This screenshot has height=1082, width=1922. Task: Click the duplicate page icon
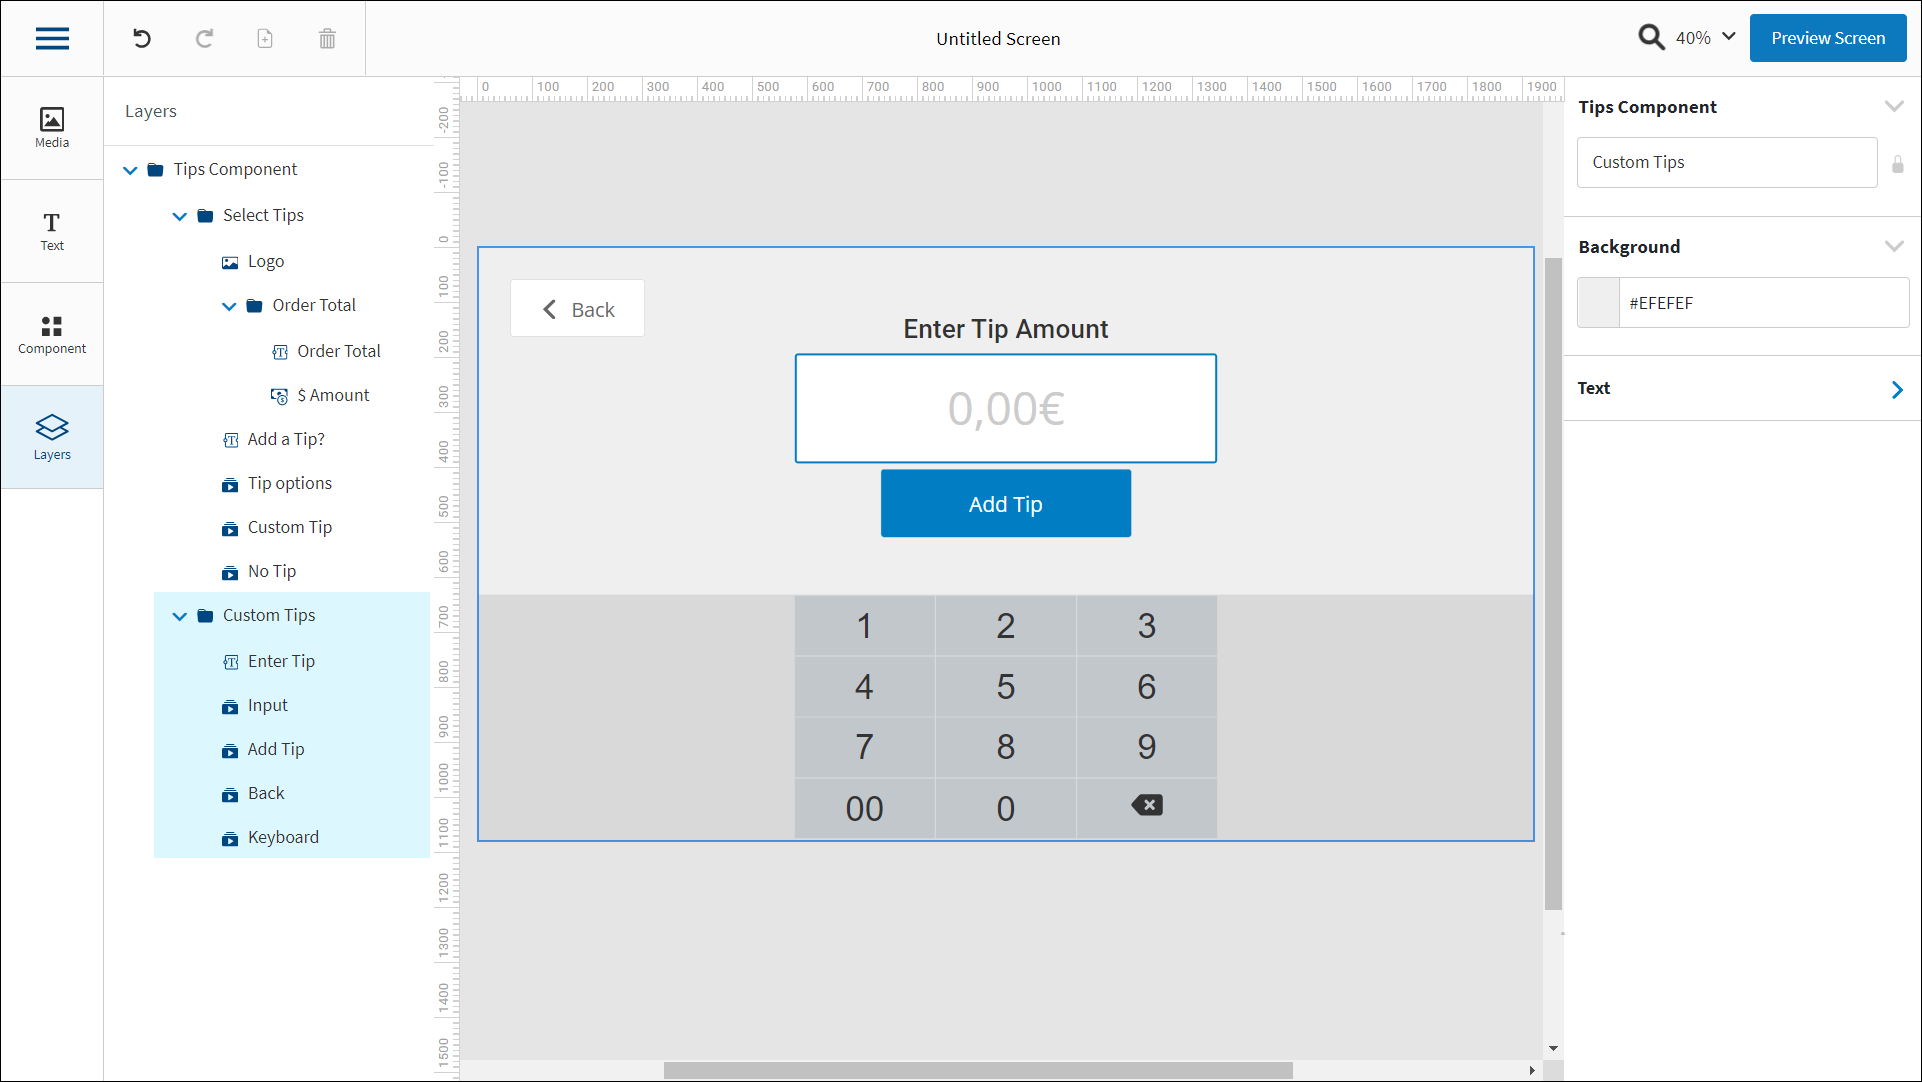click(265, 39)
